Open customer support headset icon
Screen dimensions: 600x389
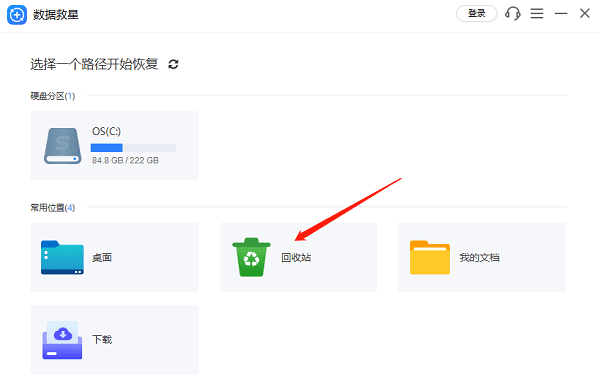[513, 14]
